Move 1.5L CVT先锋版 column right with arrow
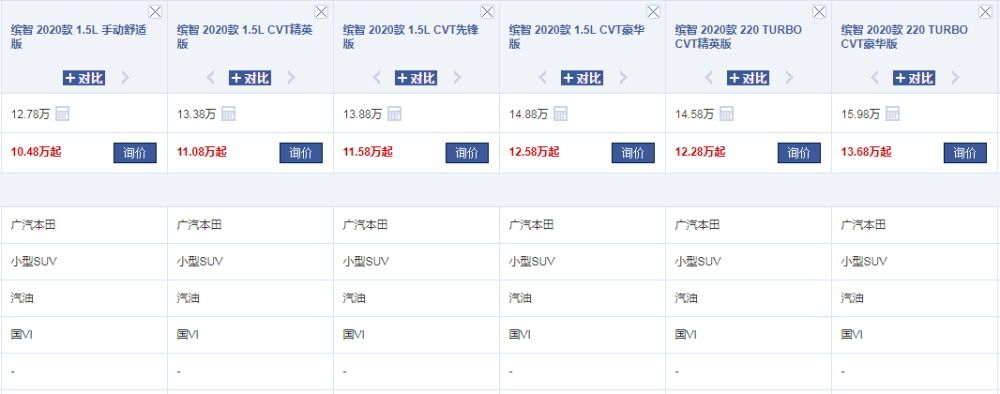This screenshot has width=1000, height=394. click(457, 78)
